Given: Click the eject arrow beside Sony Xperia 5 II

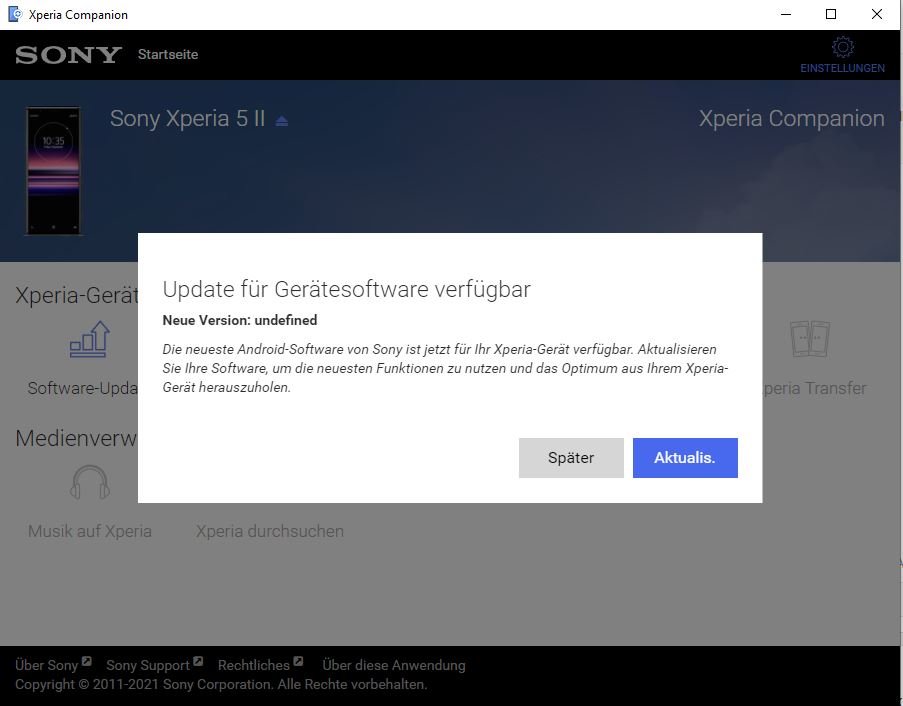Looking at the screenshot, I should 282,121.
